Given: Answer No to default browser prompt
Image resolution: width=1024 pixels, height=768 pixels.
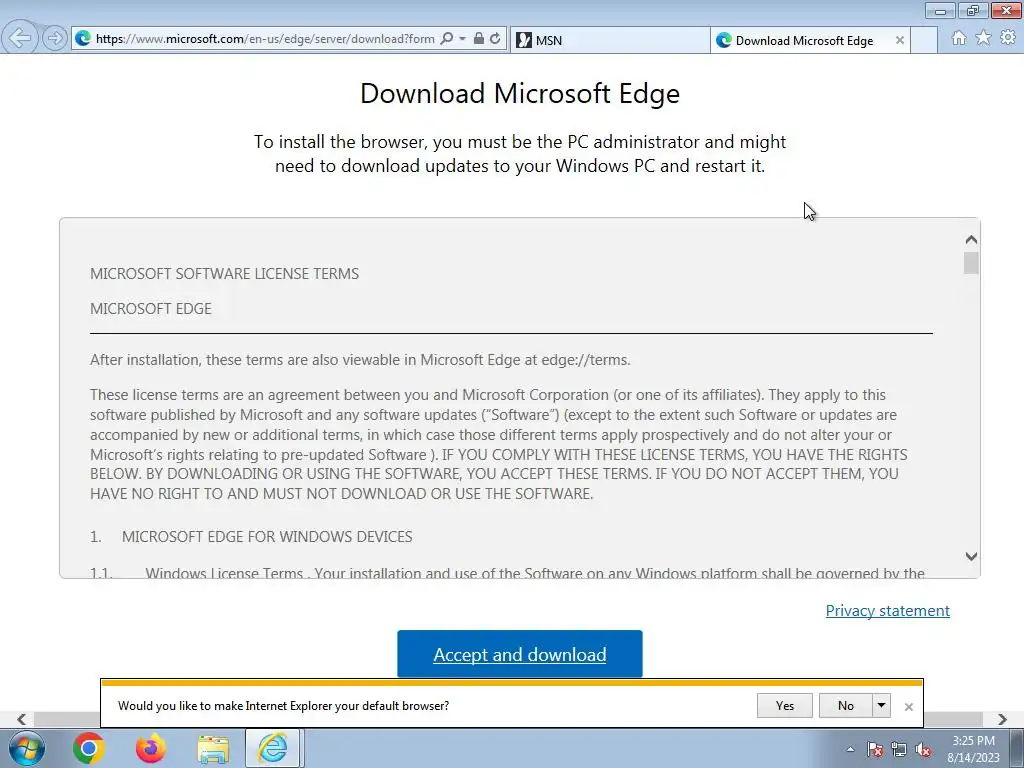Looking at the screenshot, I should pyautogui.click(x=846, y=705).
